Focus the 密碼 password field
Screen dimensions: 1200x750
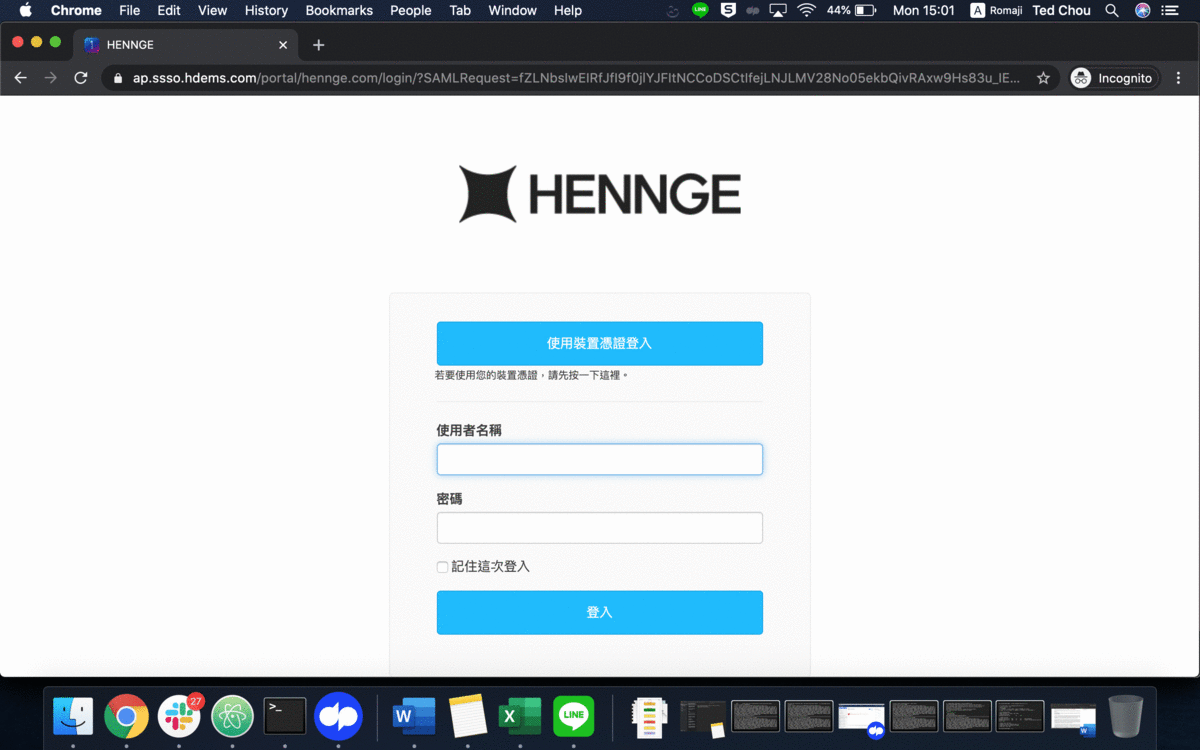(x=600, y=528)
